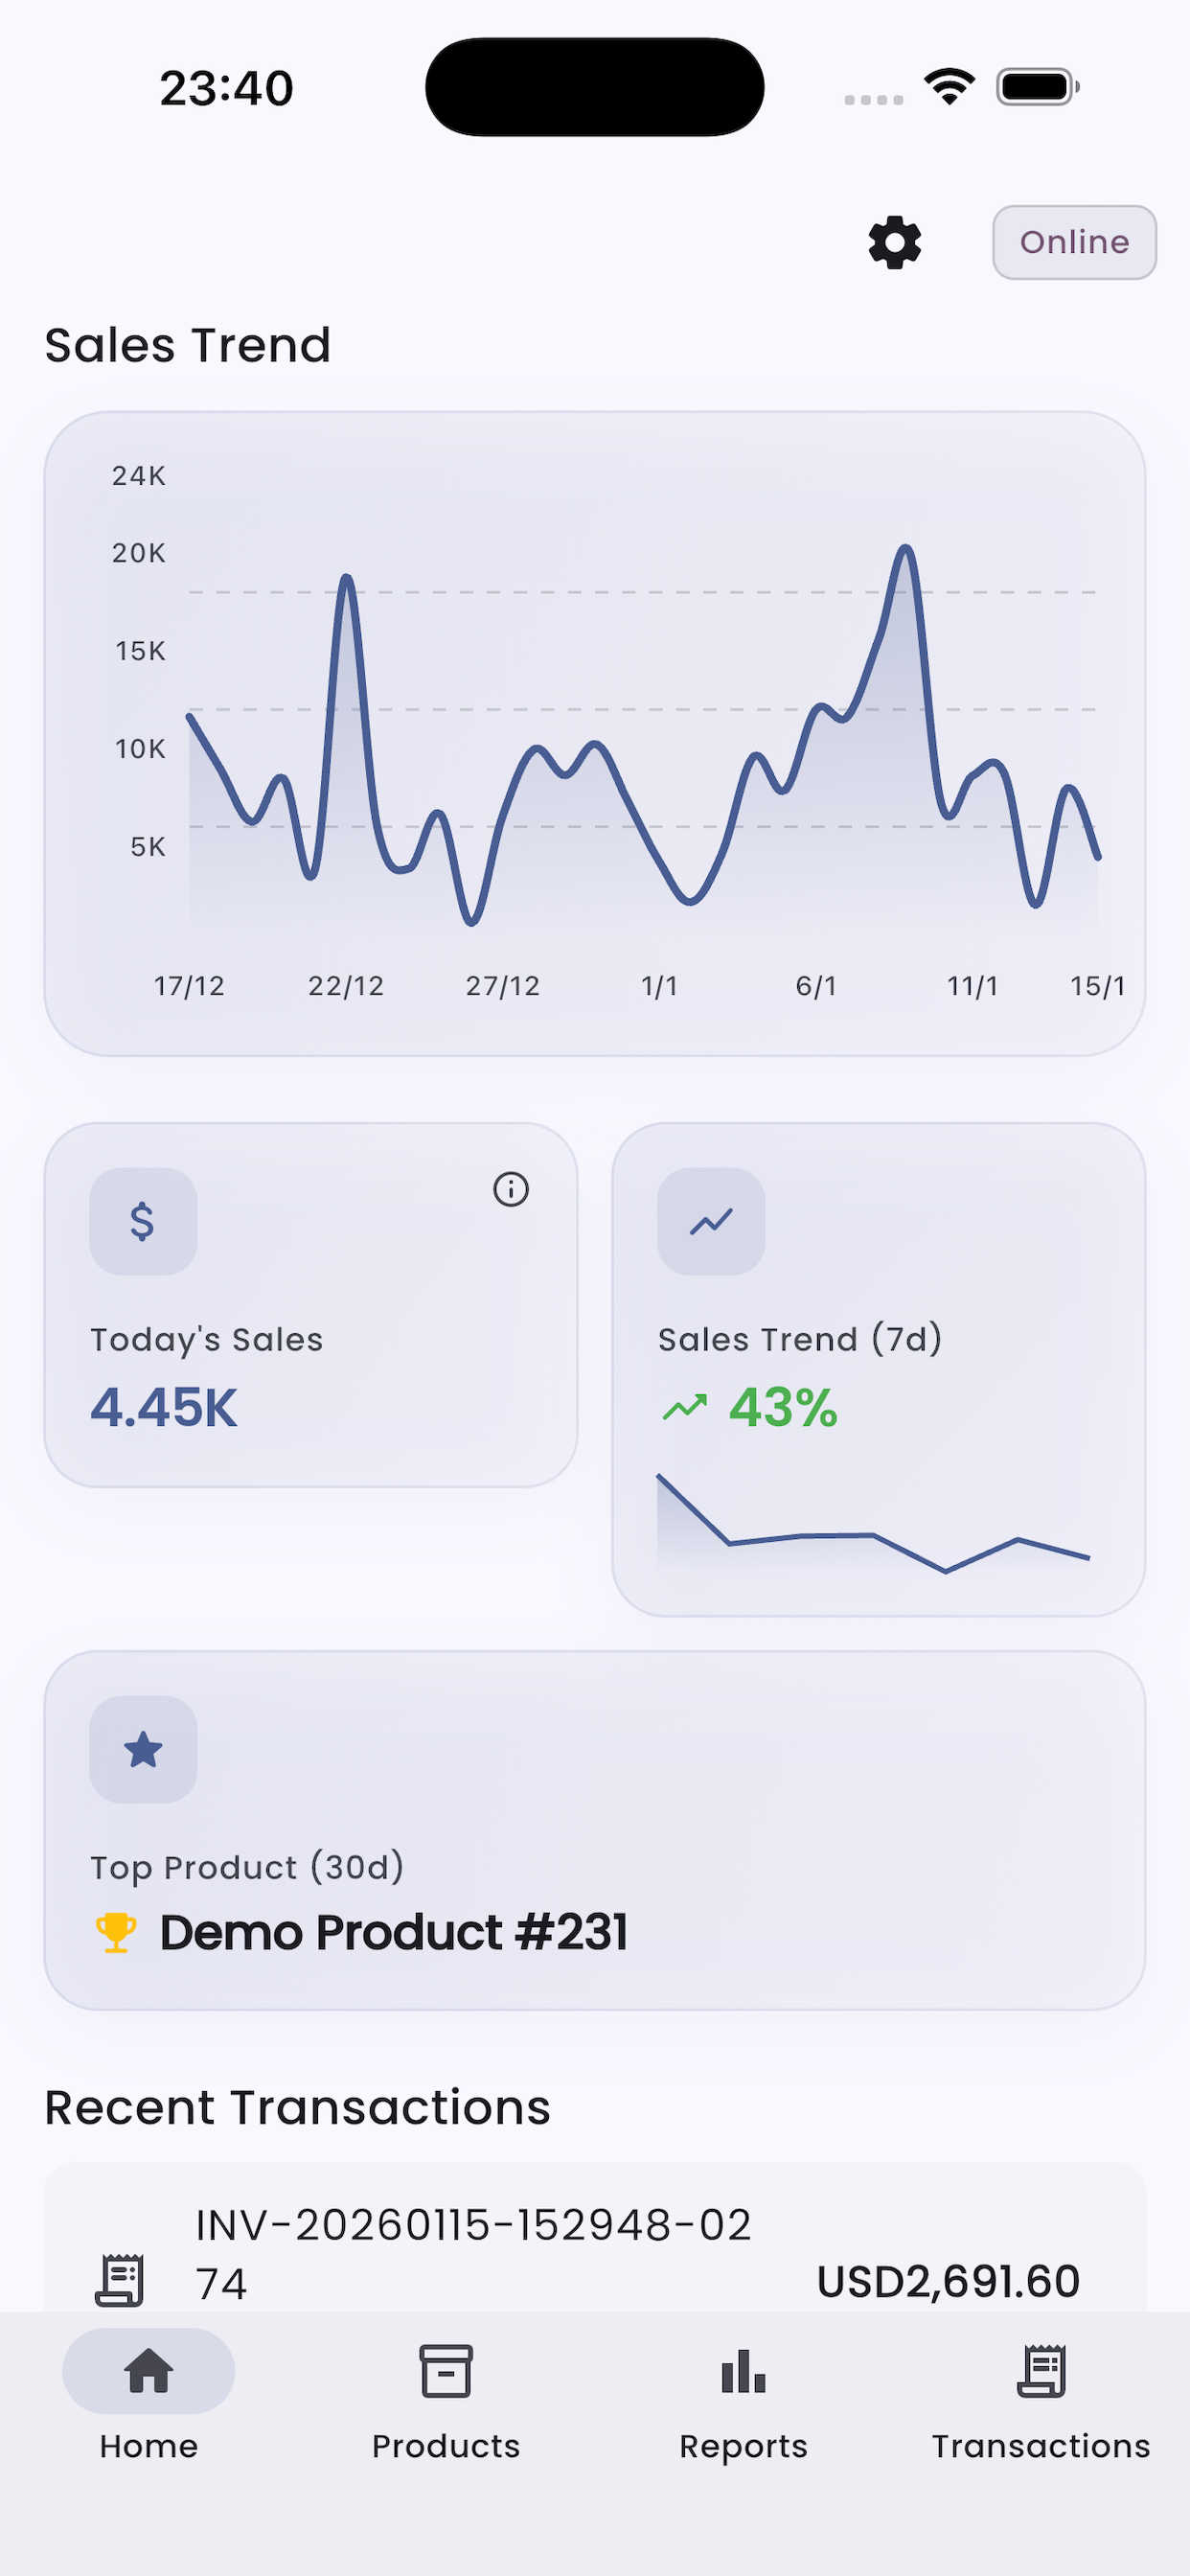This screenshot has height=2576, width=1190.
Task: Click the gold trophy icon
Action: tap(116, 1932)
